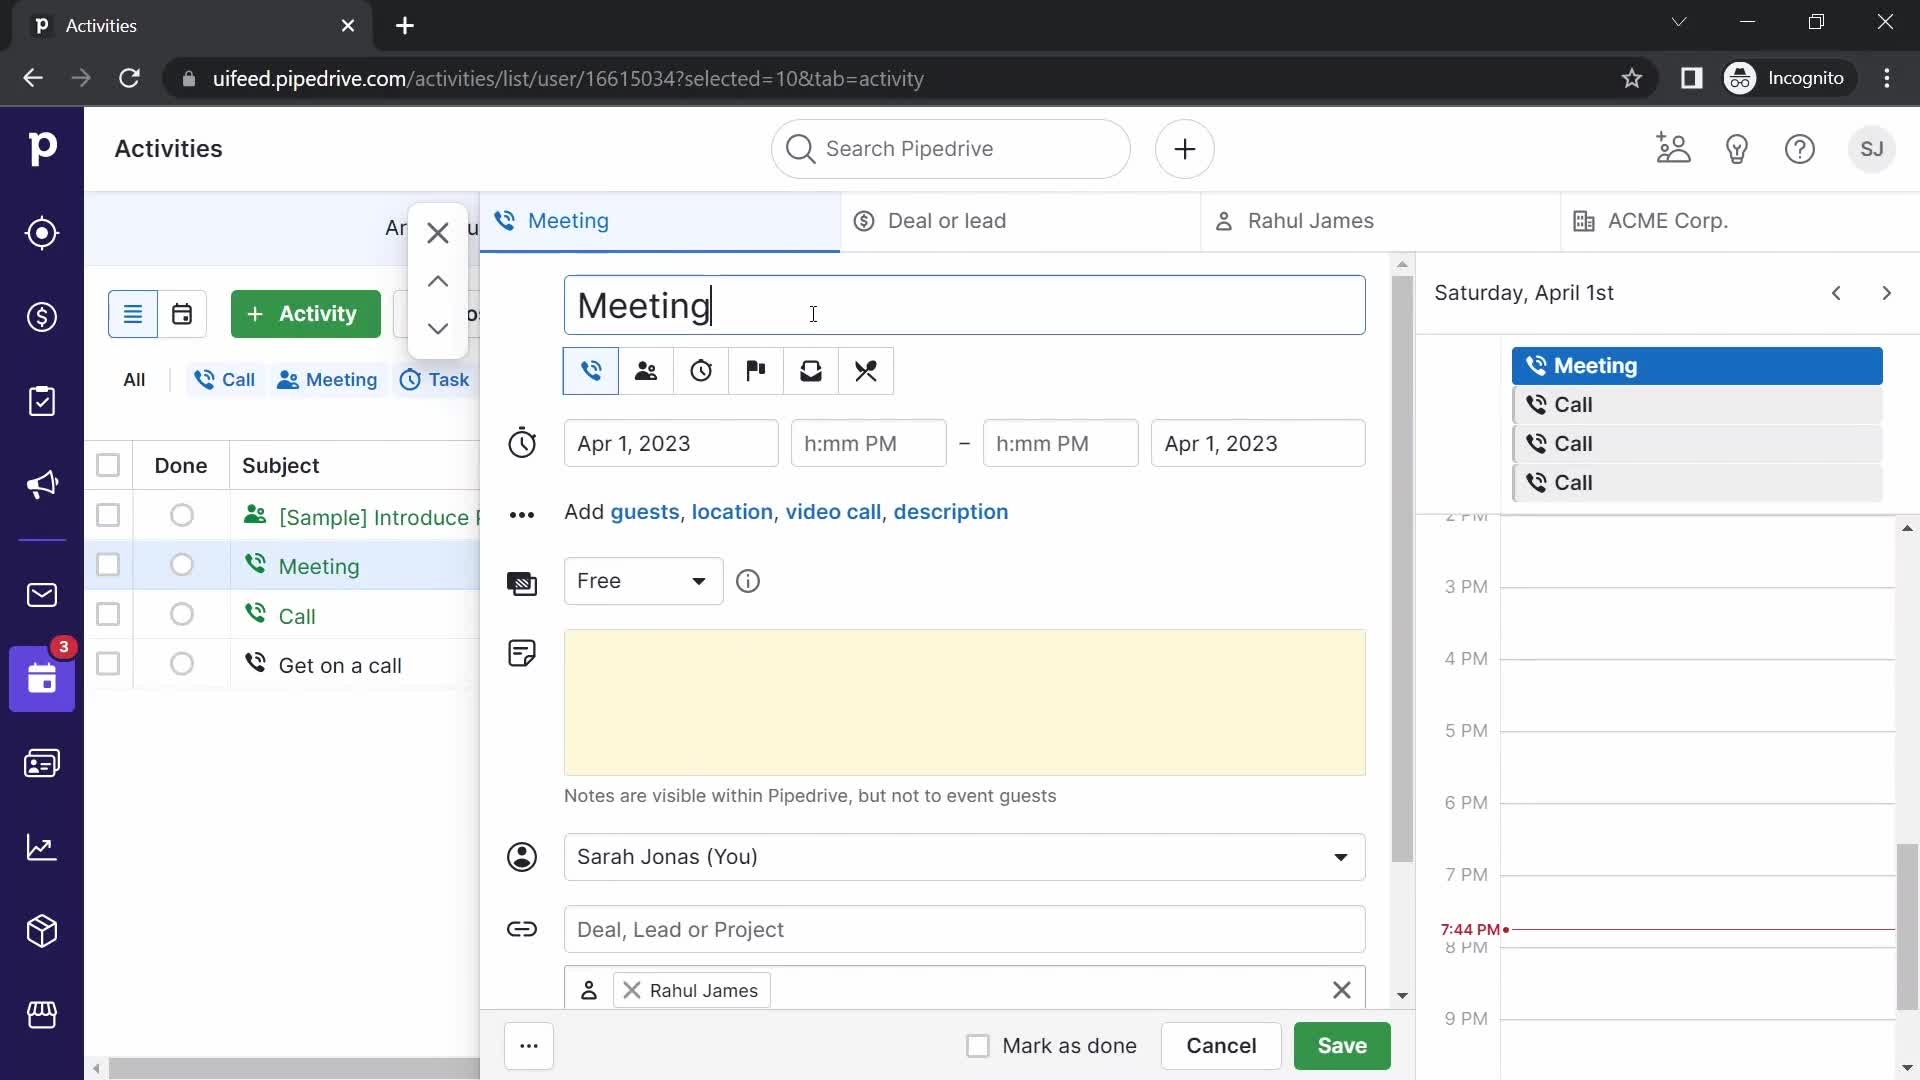1920x1080 pixels.
Task: Select the Call activity type icon
Action: (591, 371)
